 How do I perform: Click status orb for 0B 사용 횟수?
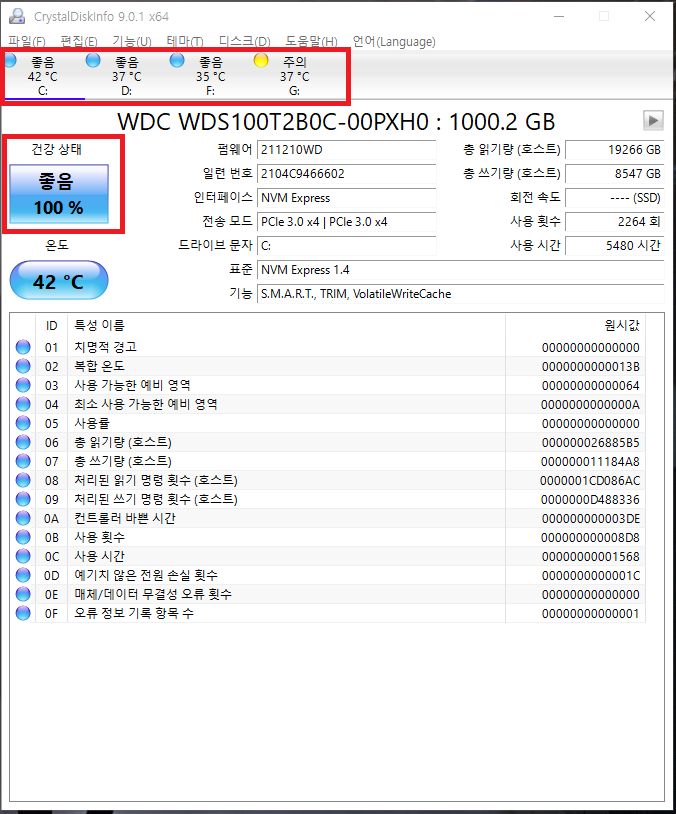23,537
